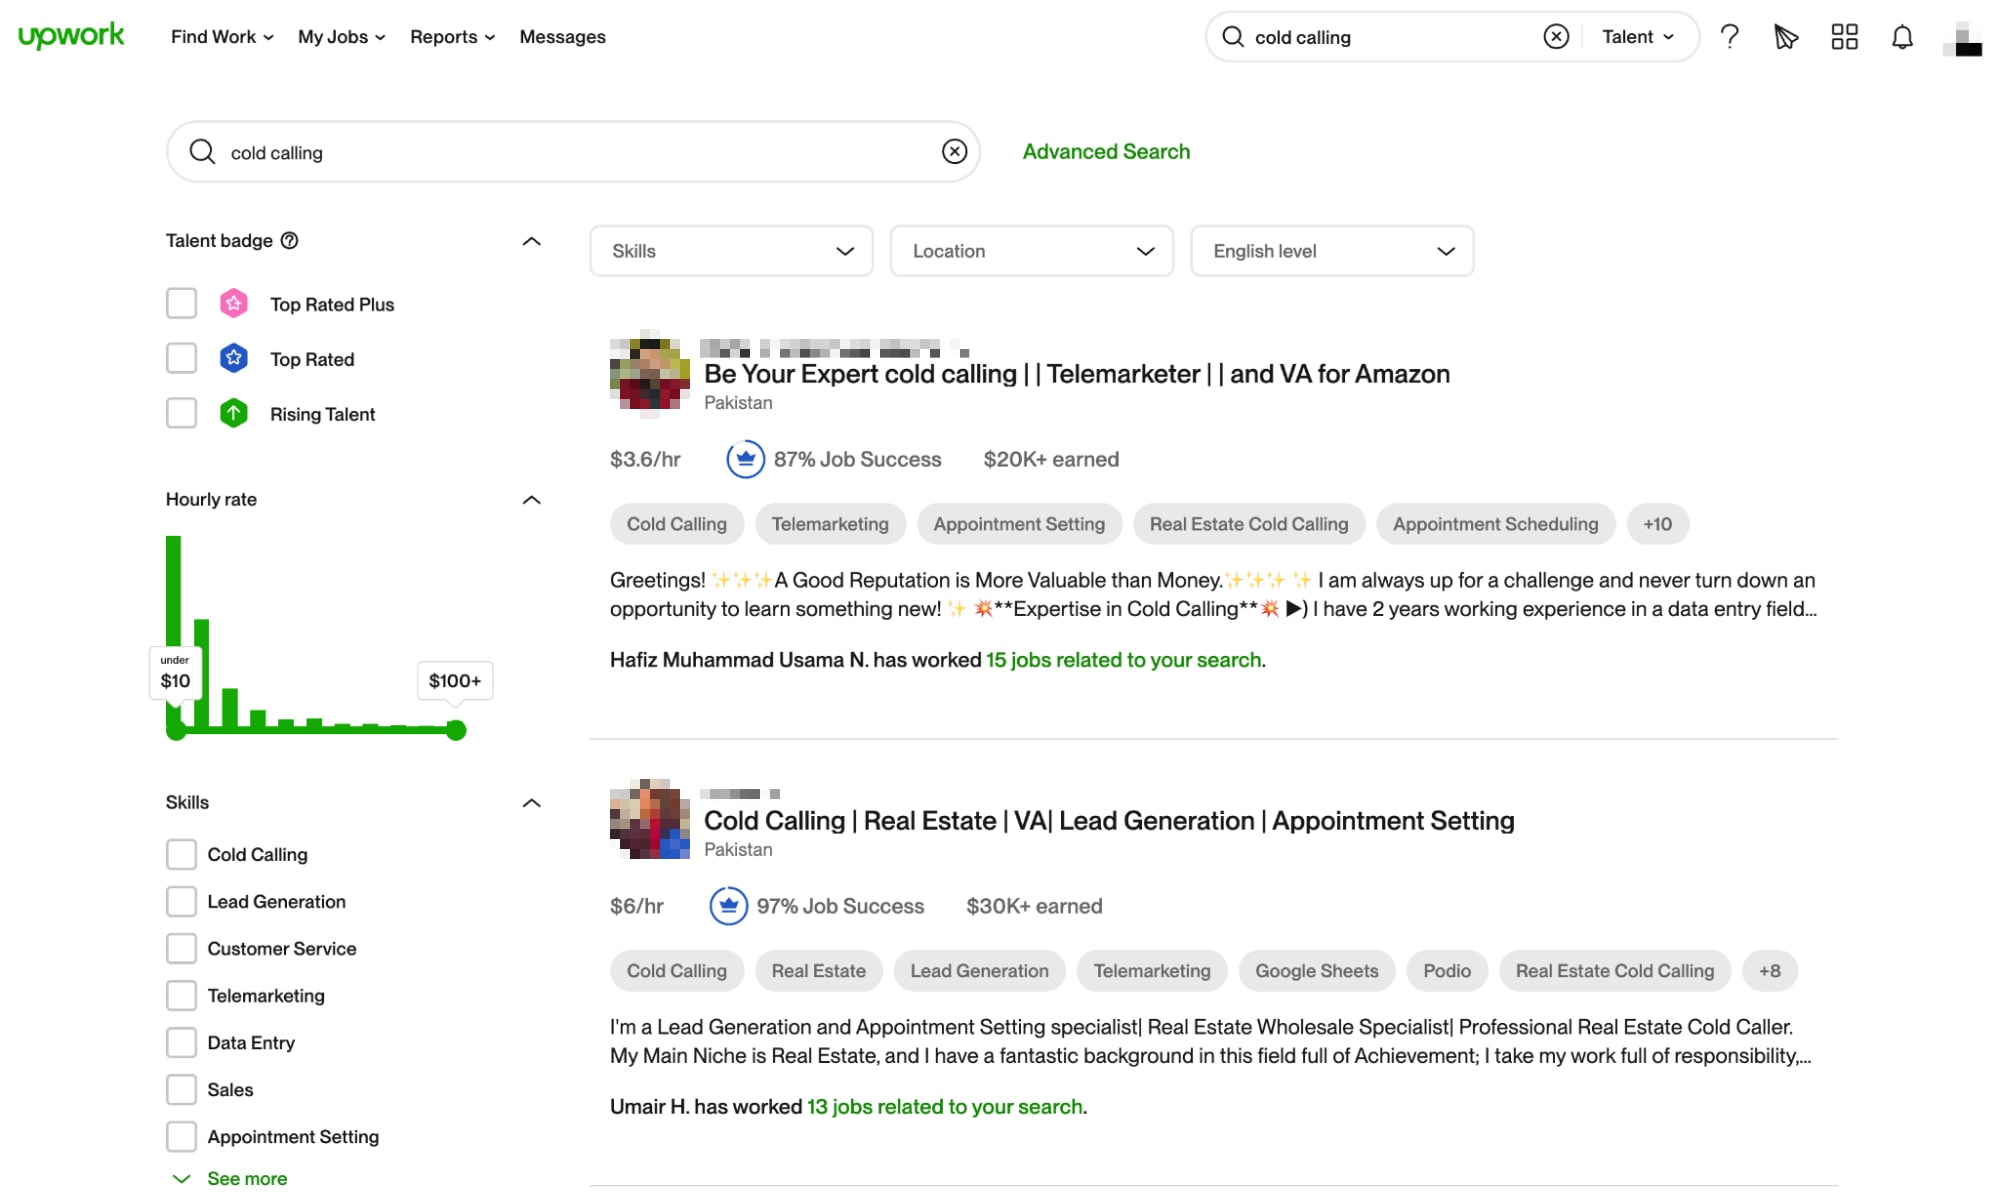The height and width of the screenshot is (1204, 1999).
Task: Click the Real Estate Cold Calling tag of first profile
Action: coord(1248,524)
